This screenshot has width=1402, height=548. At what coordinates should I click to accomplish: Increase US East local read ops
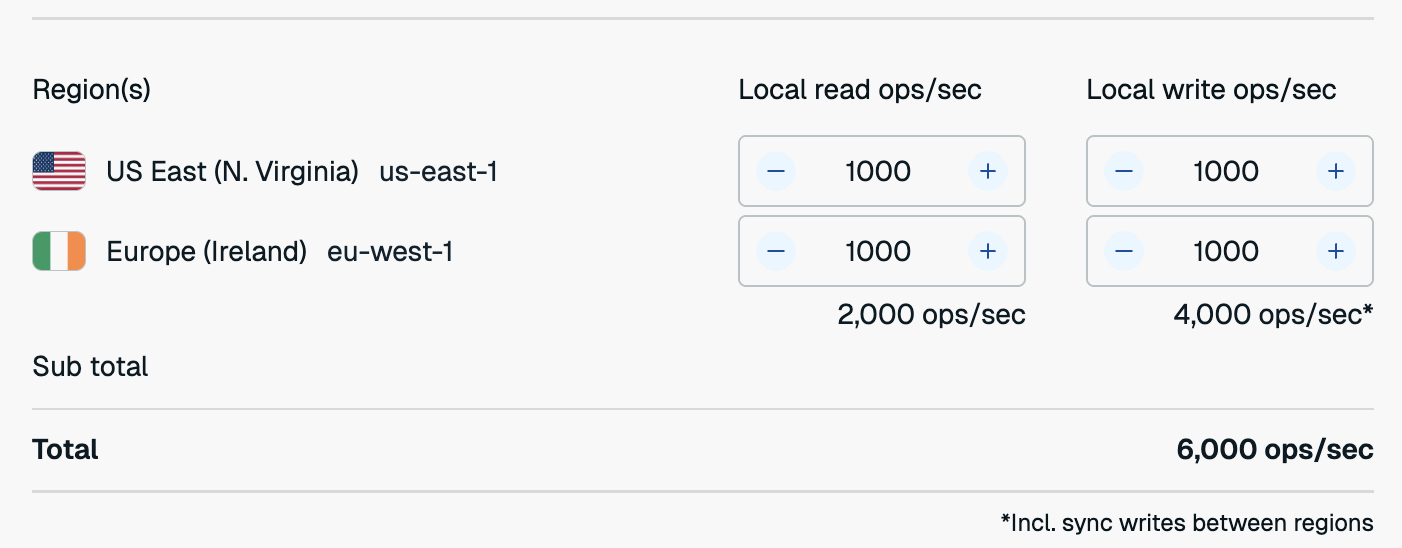[x=987, y=171]
